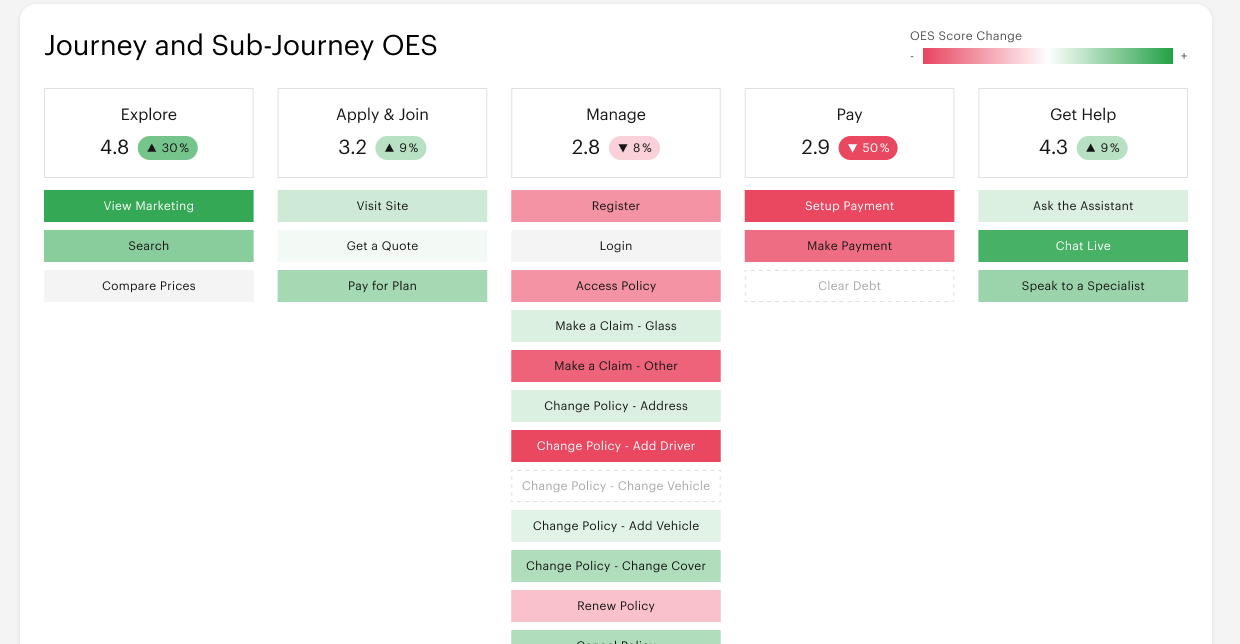The width and height of the screenshot is (1240, 644).
Task: Select the Access Policy sub-journey
Action: coord(616,286)
